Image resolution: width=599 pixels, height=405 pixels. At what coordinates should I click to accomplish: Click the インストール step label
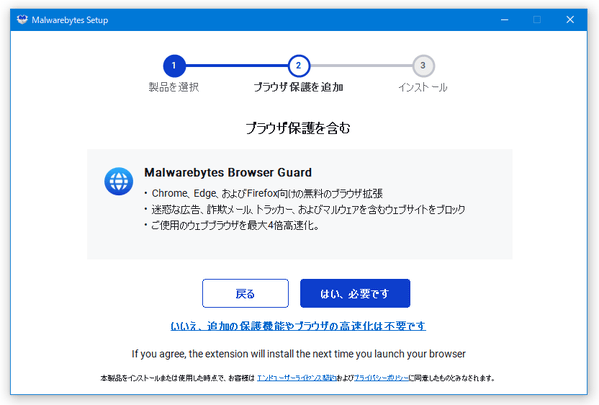pyautogui.click(x=423, y=87)
